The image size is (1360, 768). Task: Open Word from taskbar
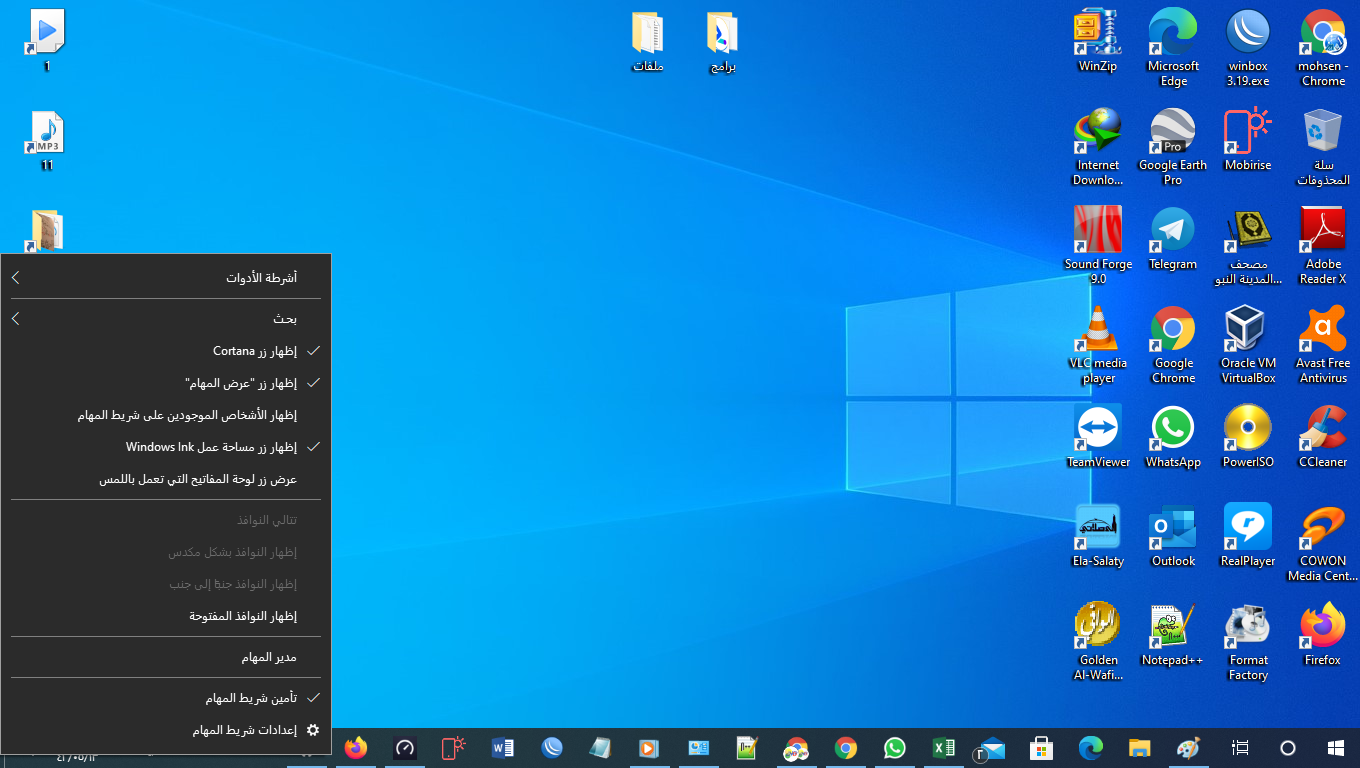502,748
